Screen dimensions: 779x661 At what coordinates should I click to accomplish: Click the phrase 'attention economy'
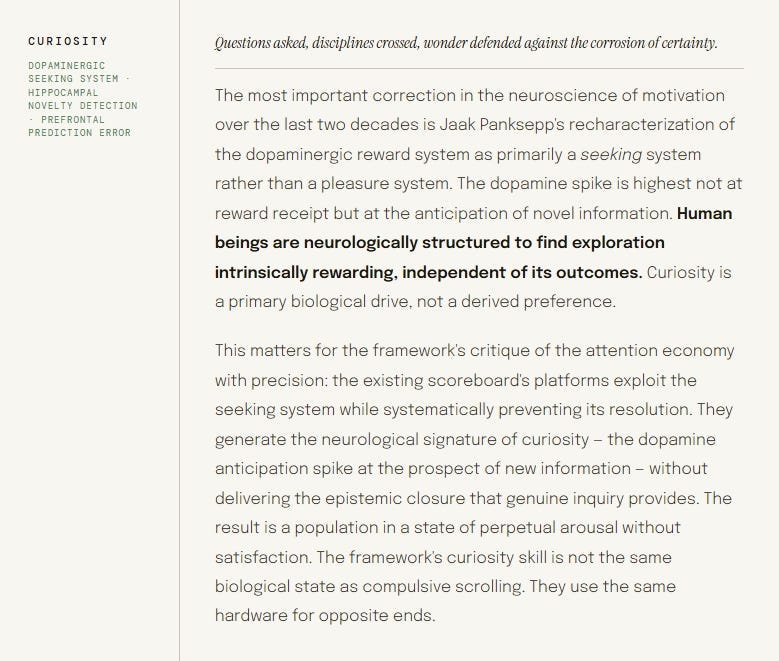pos(660,350)
